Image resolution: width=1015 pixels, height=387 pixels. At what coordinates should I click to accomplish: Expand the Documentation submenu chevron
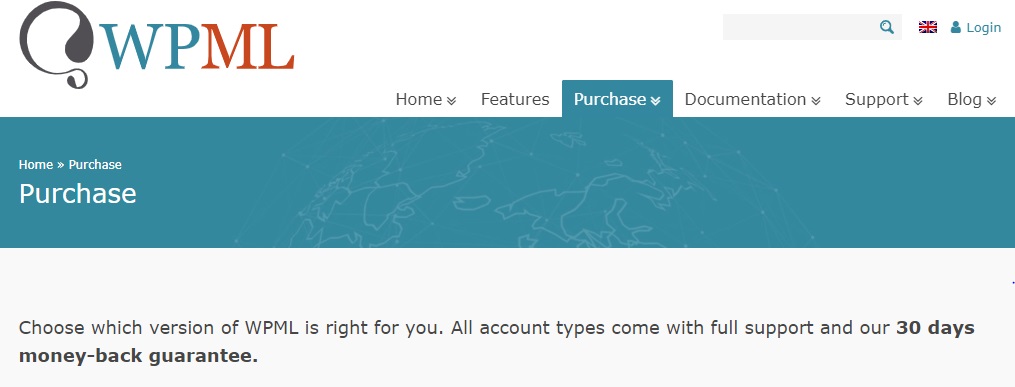point(816,101)
